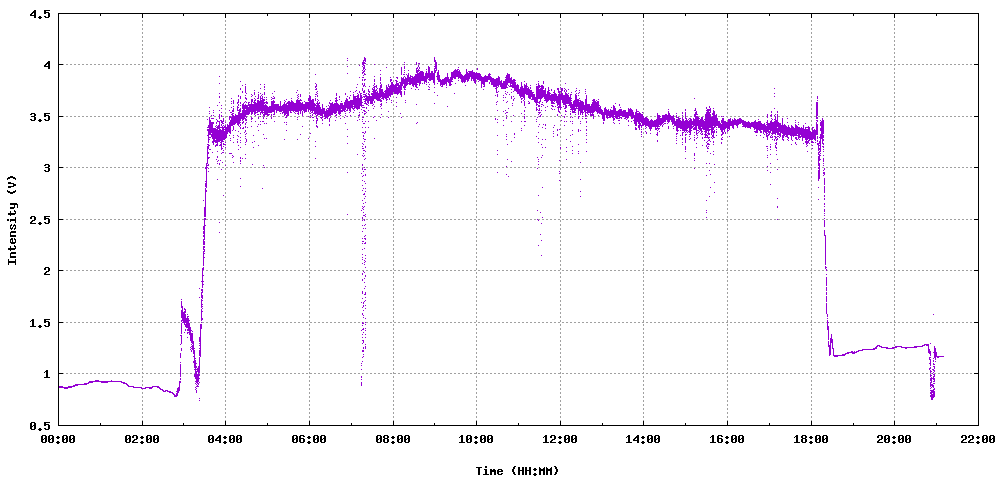This screenshot has height=480, width=1000.
Task: Click the '4' intensity axis value
Action: [45, 65]
